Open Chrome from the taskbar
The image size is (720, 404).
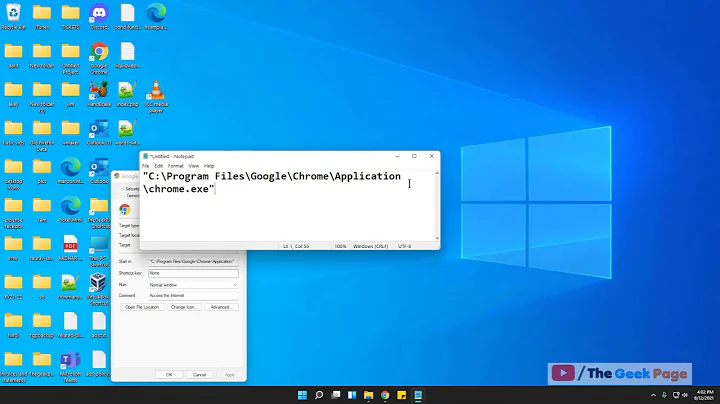(385, 395)
